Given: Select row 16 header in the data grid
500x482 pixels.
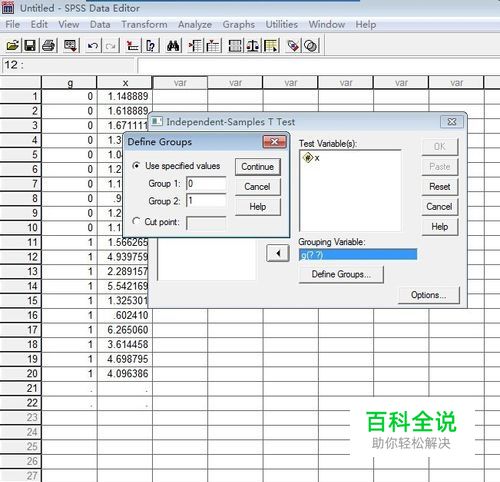Looking at the screenshot, I should pyautogui.click(x=21, y=315).
